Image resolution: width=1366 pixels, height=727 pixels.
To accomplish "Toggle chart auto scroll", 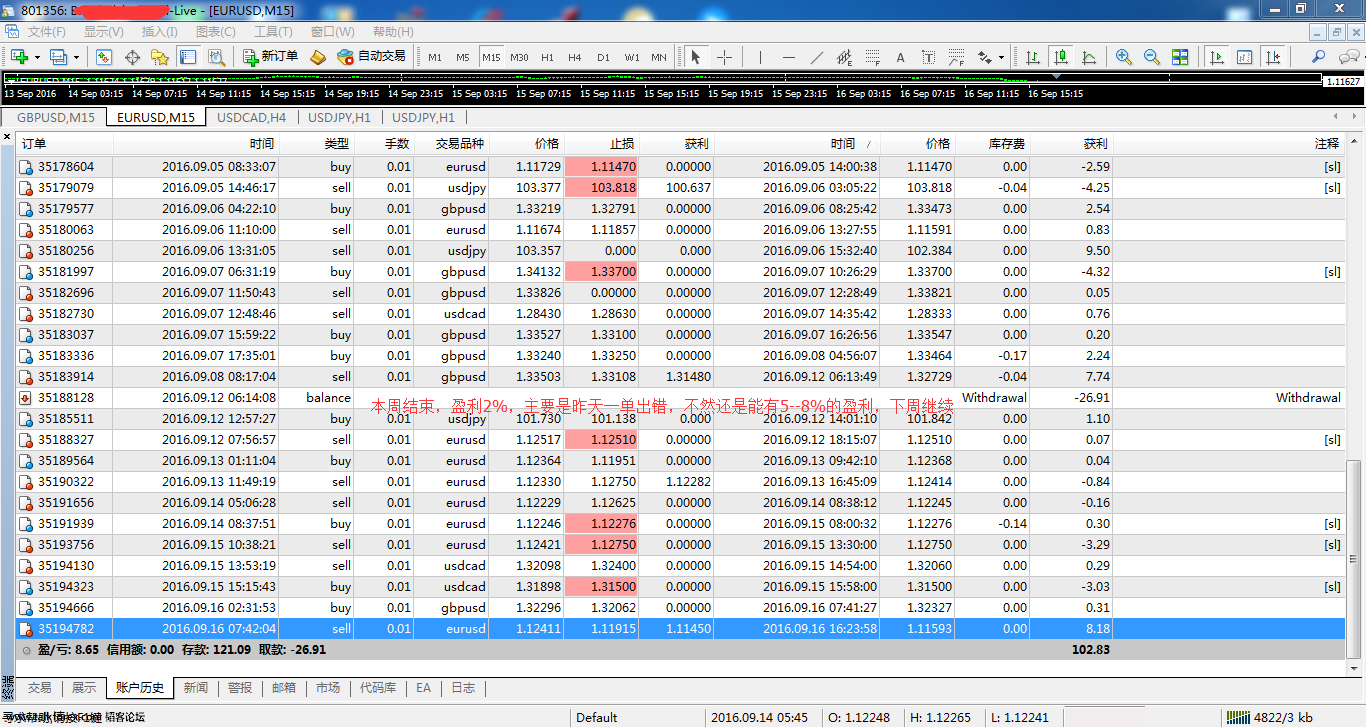I will [x=1216, y=57].
